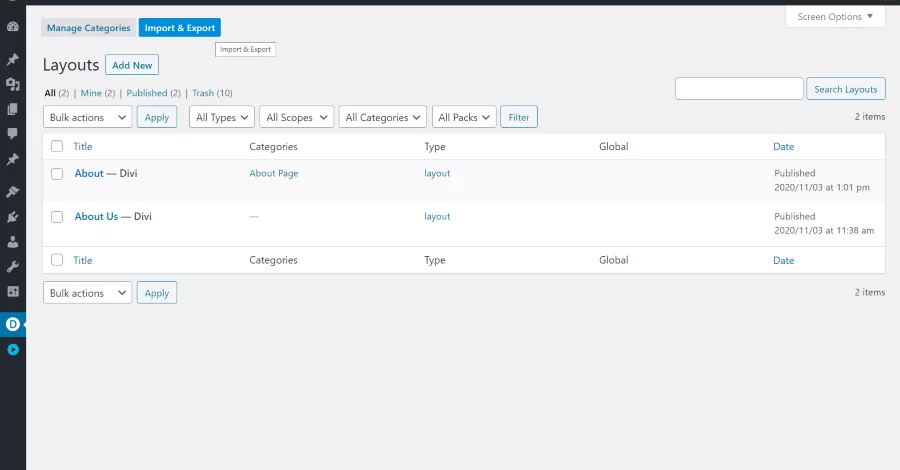This screenshot has width=900, height=470.
Task: Open the Appearance paintbrush icon
Action: (x=13, y=192)
